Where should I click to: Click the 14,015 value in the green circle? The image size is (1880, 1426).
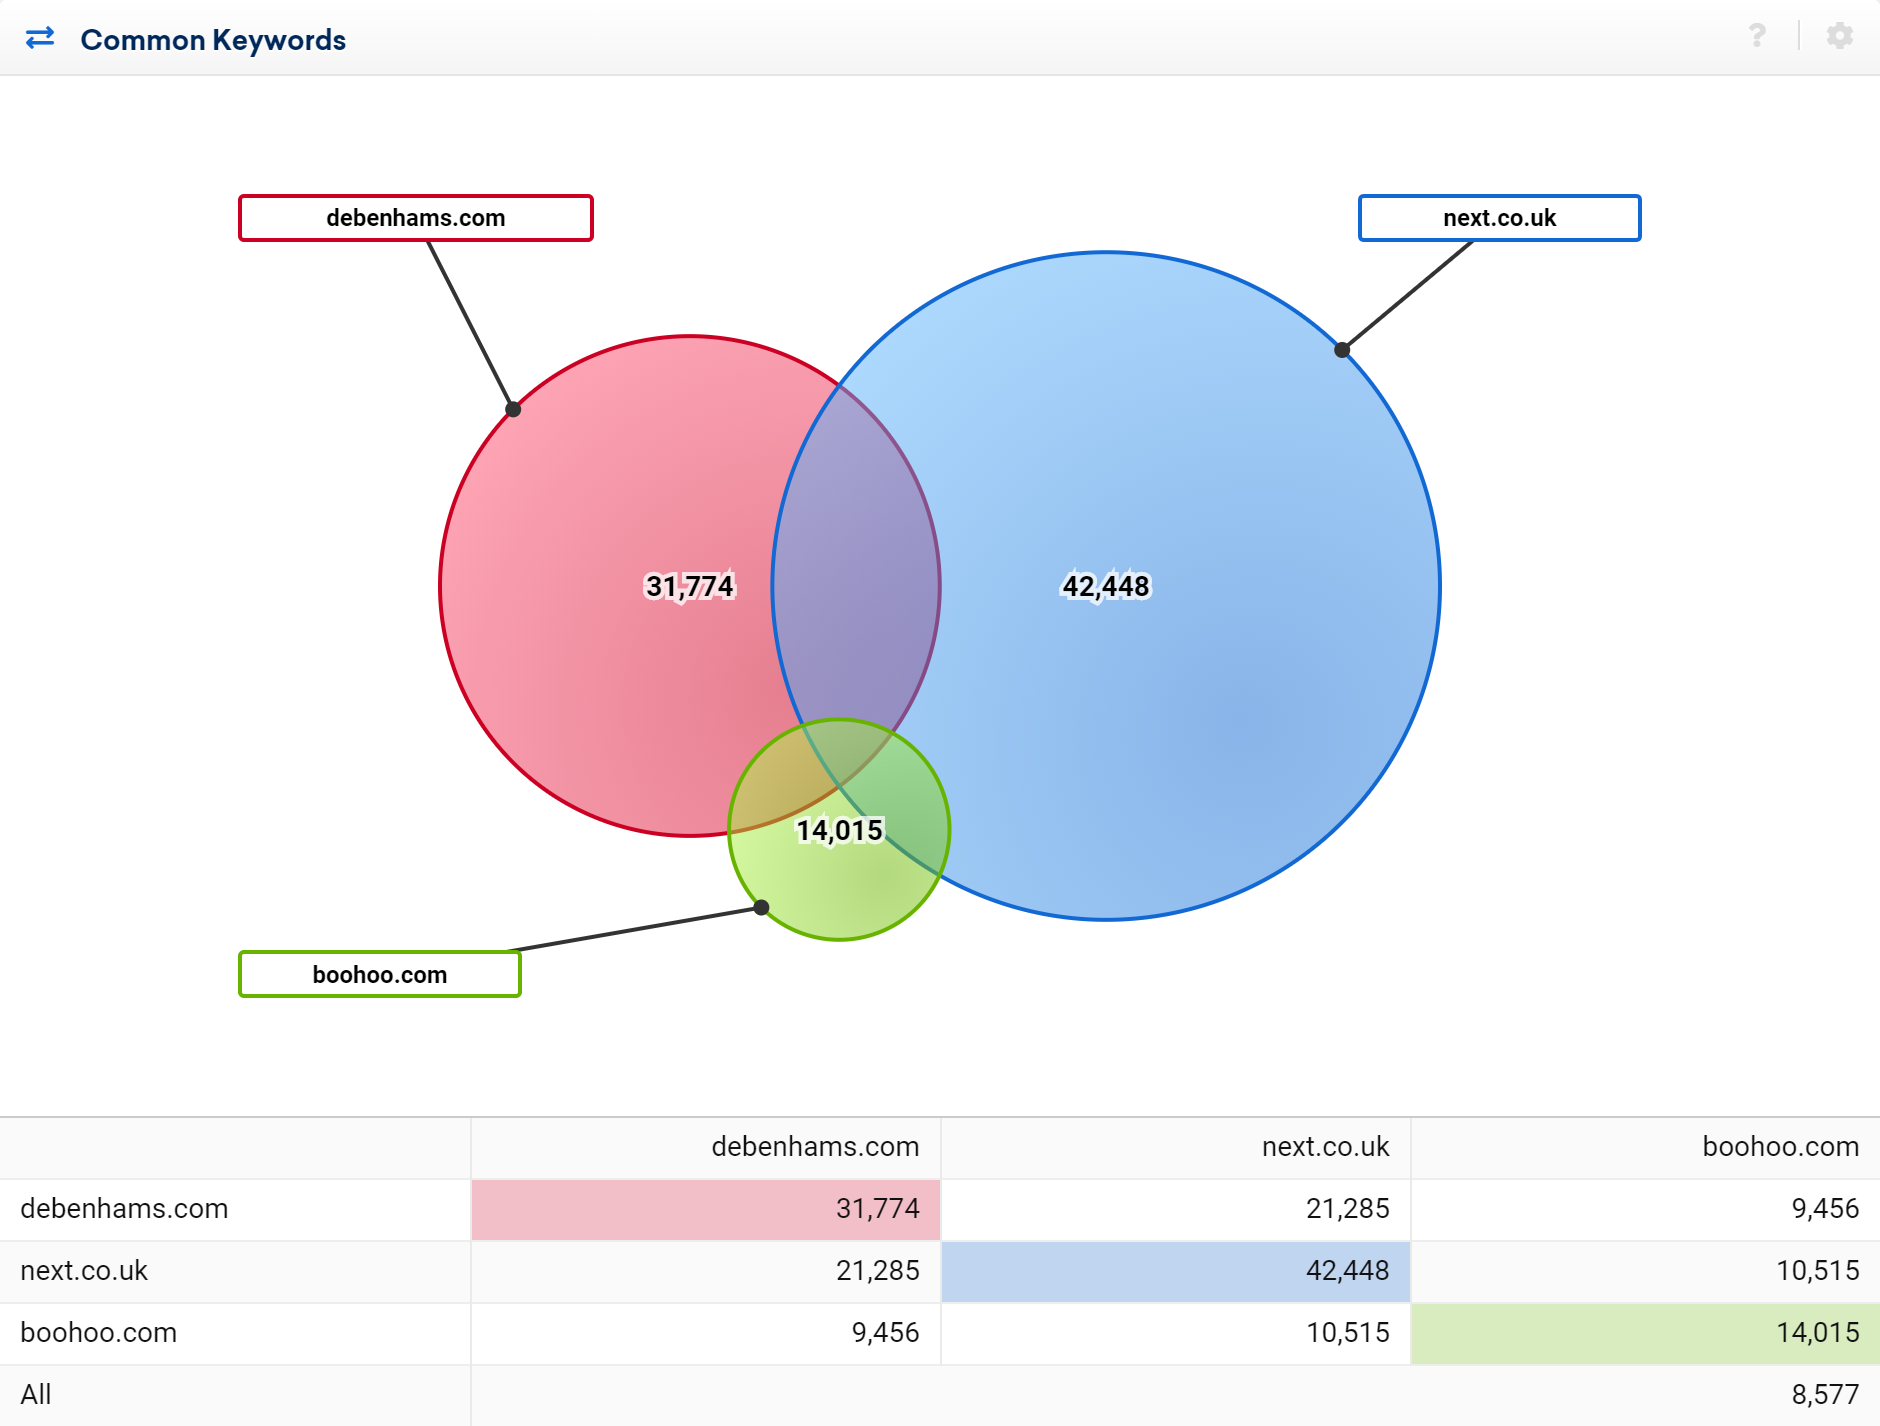(839, 830)
